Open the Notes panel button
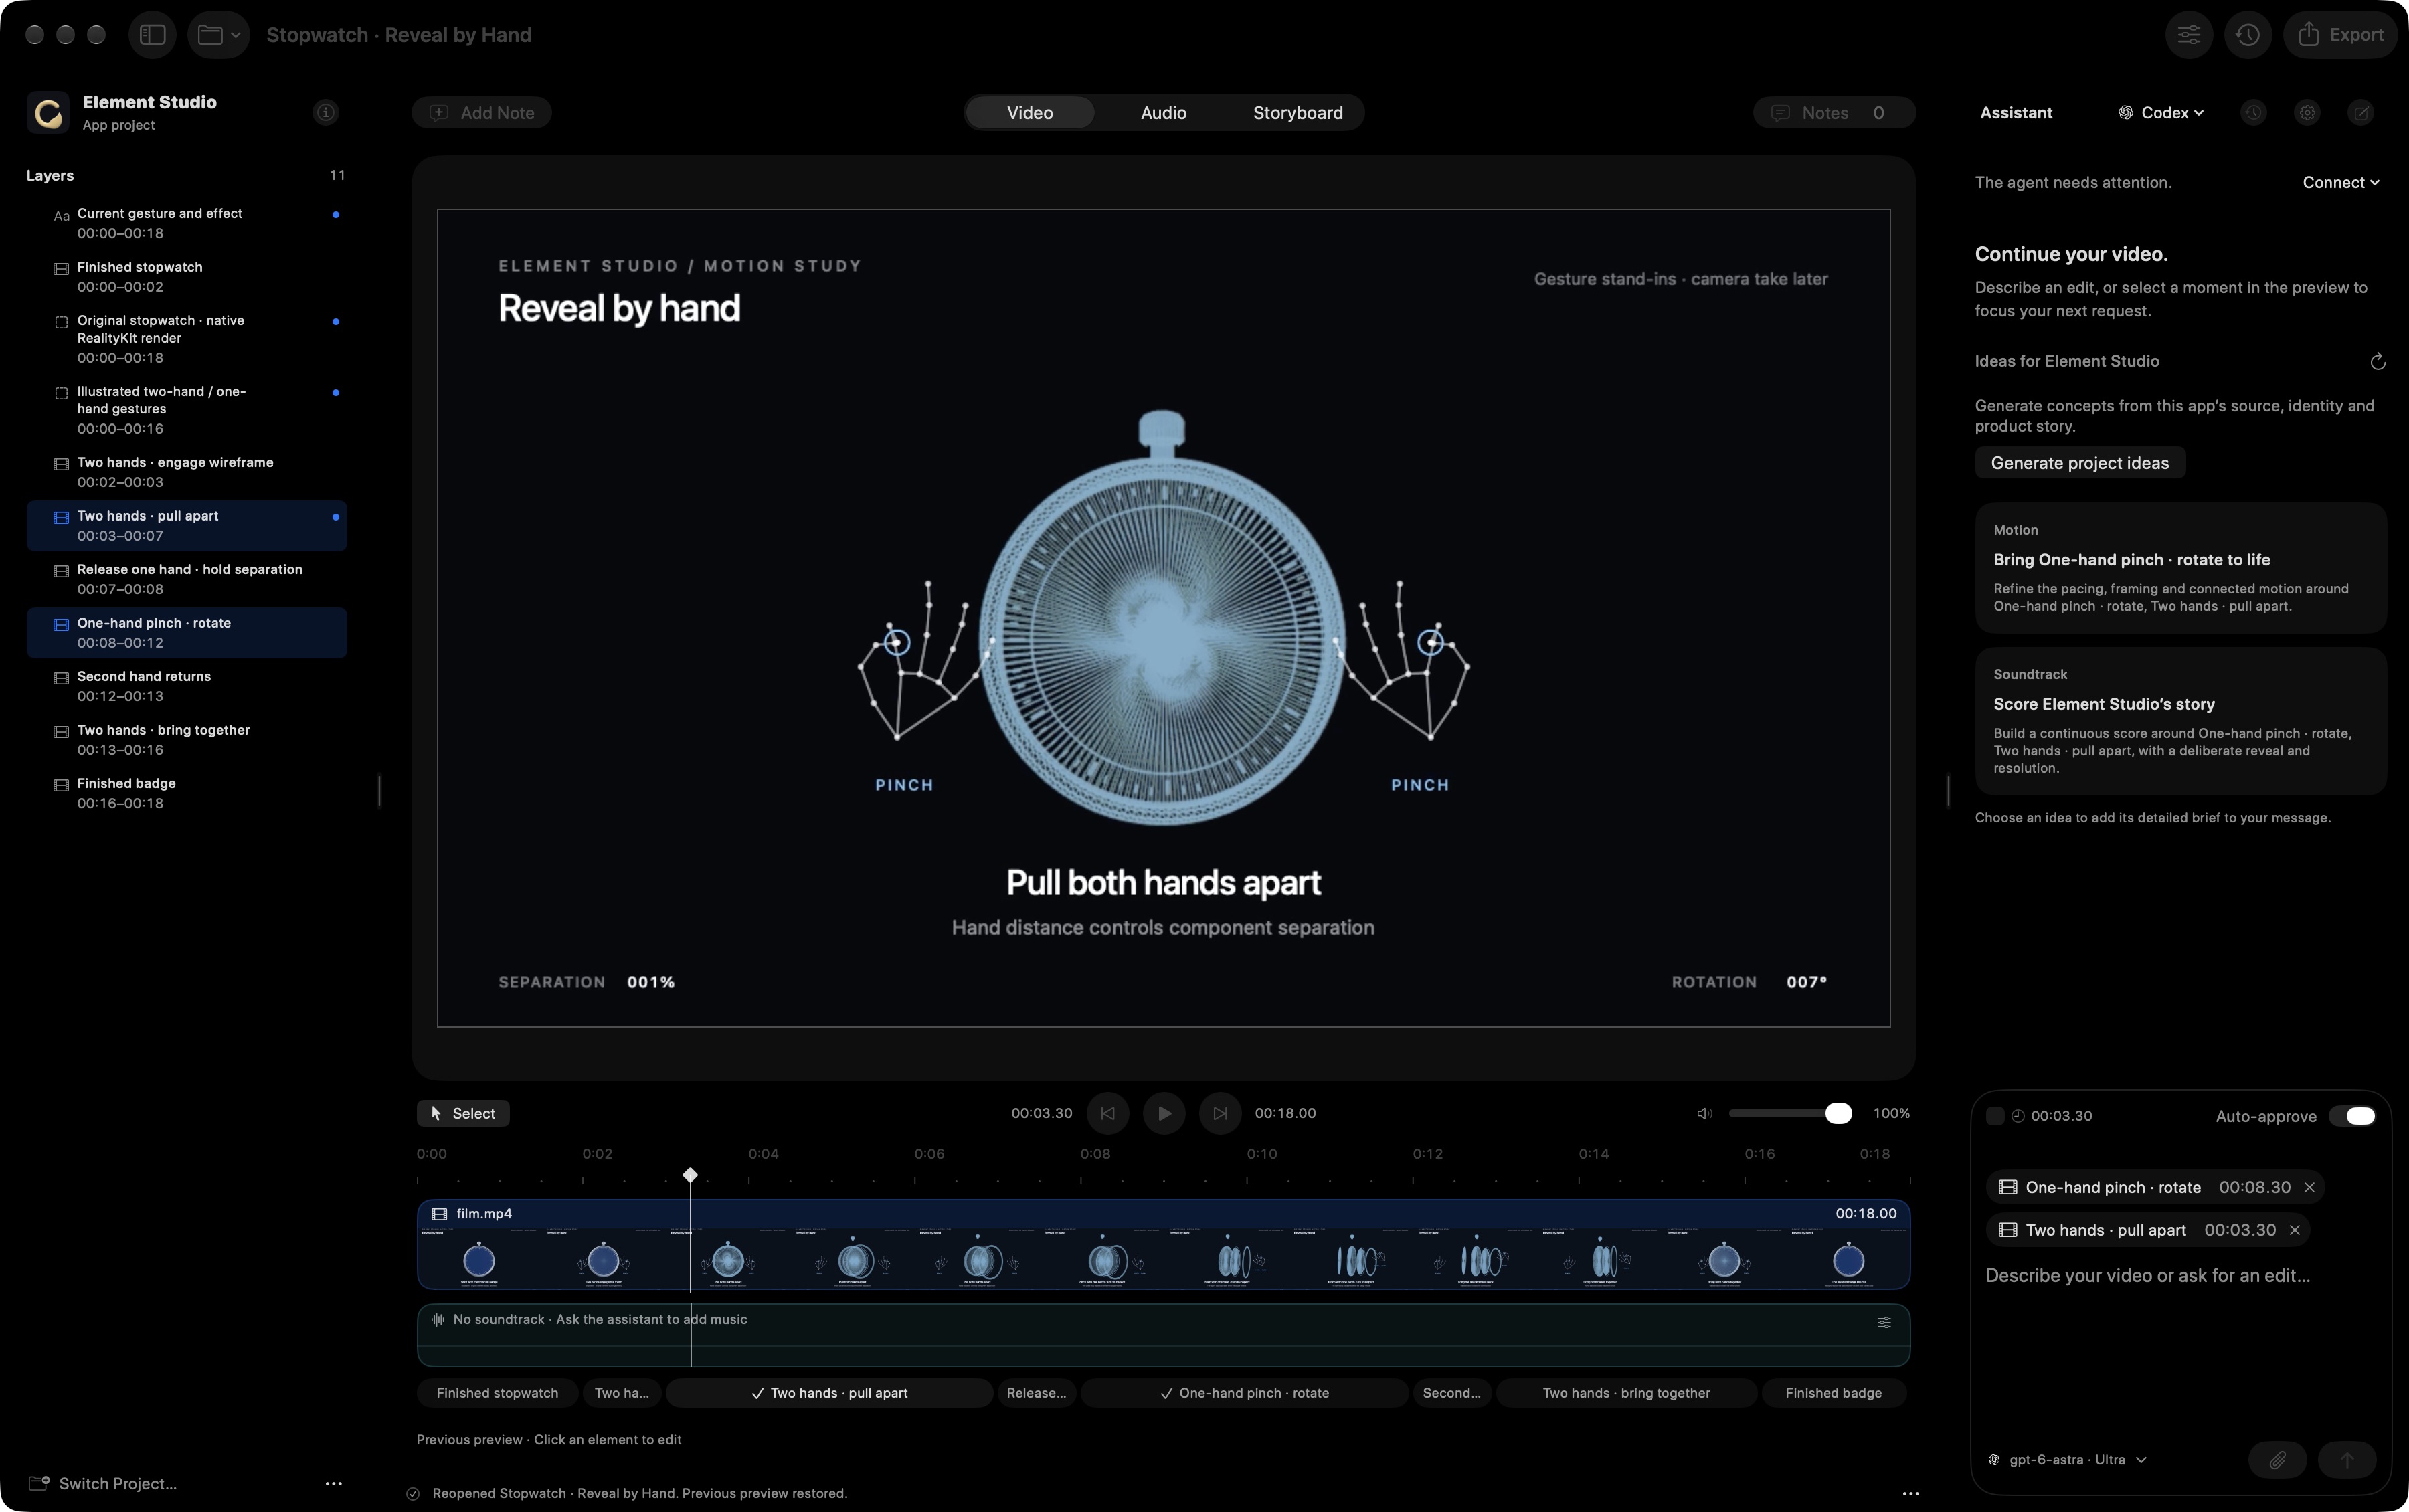Image resolution: width=2409 pixels, height=1512 pixels. click(x=1833, y=113)
